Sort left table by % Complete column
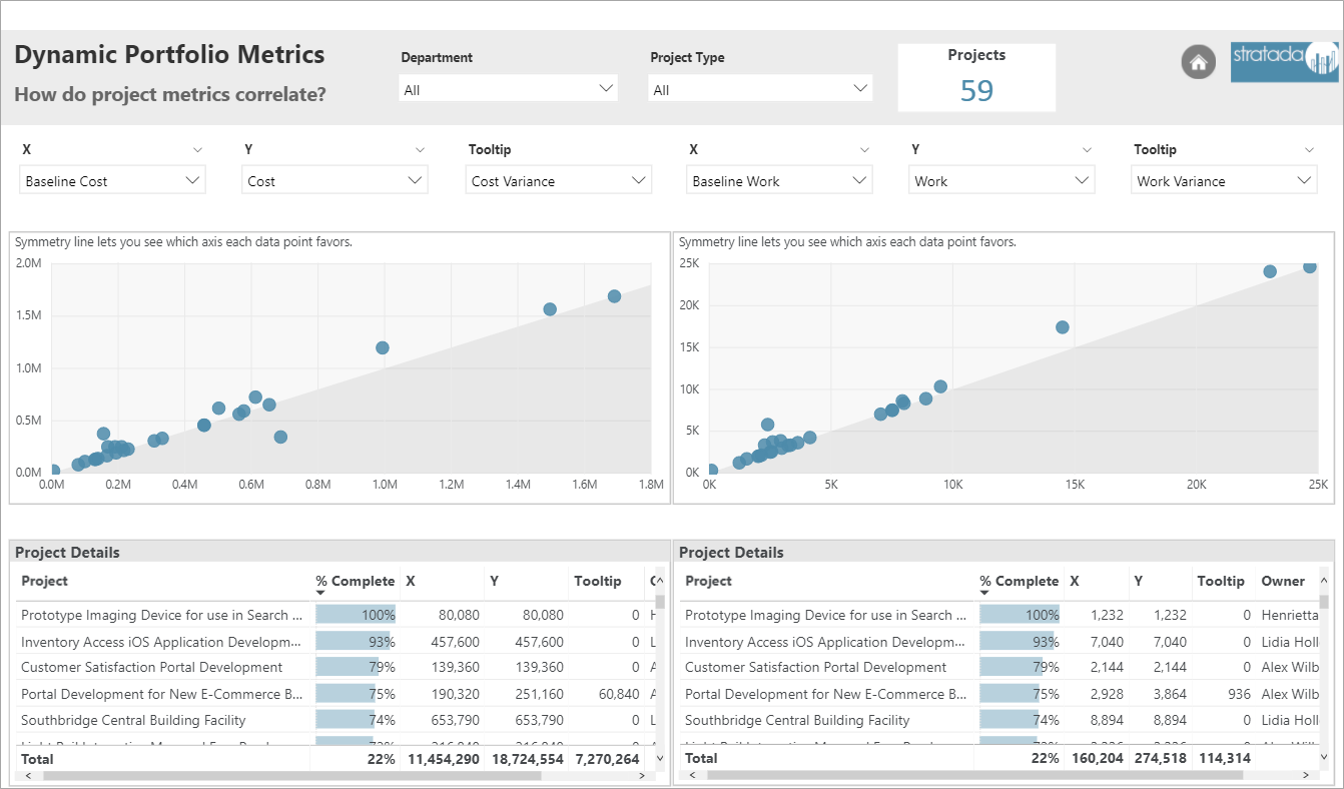Viewport: 1344px width, 789px height. [355, 581]
